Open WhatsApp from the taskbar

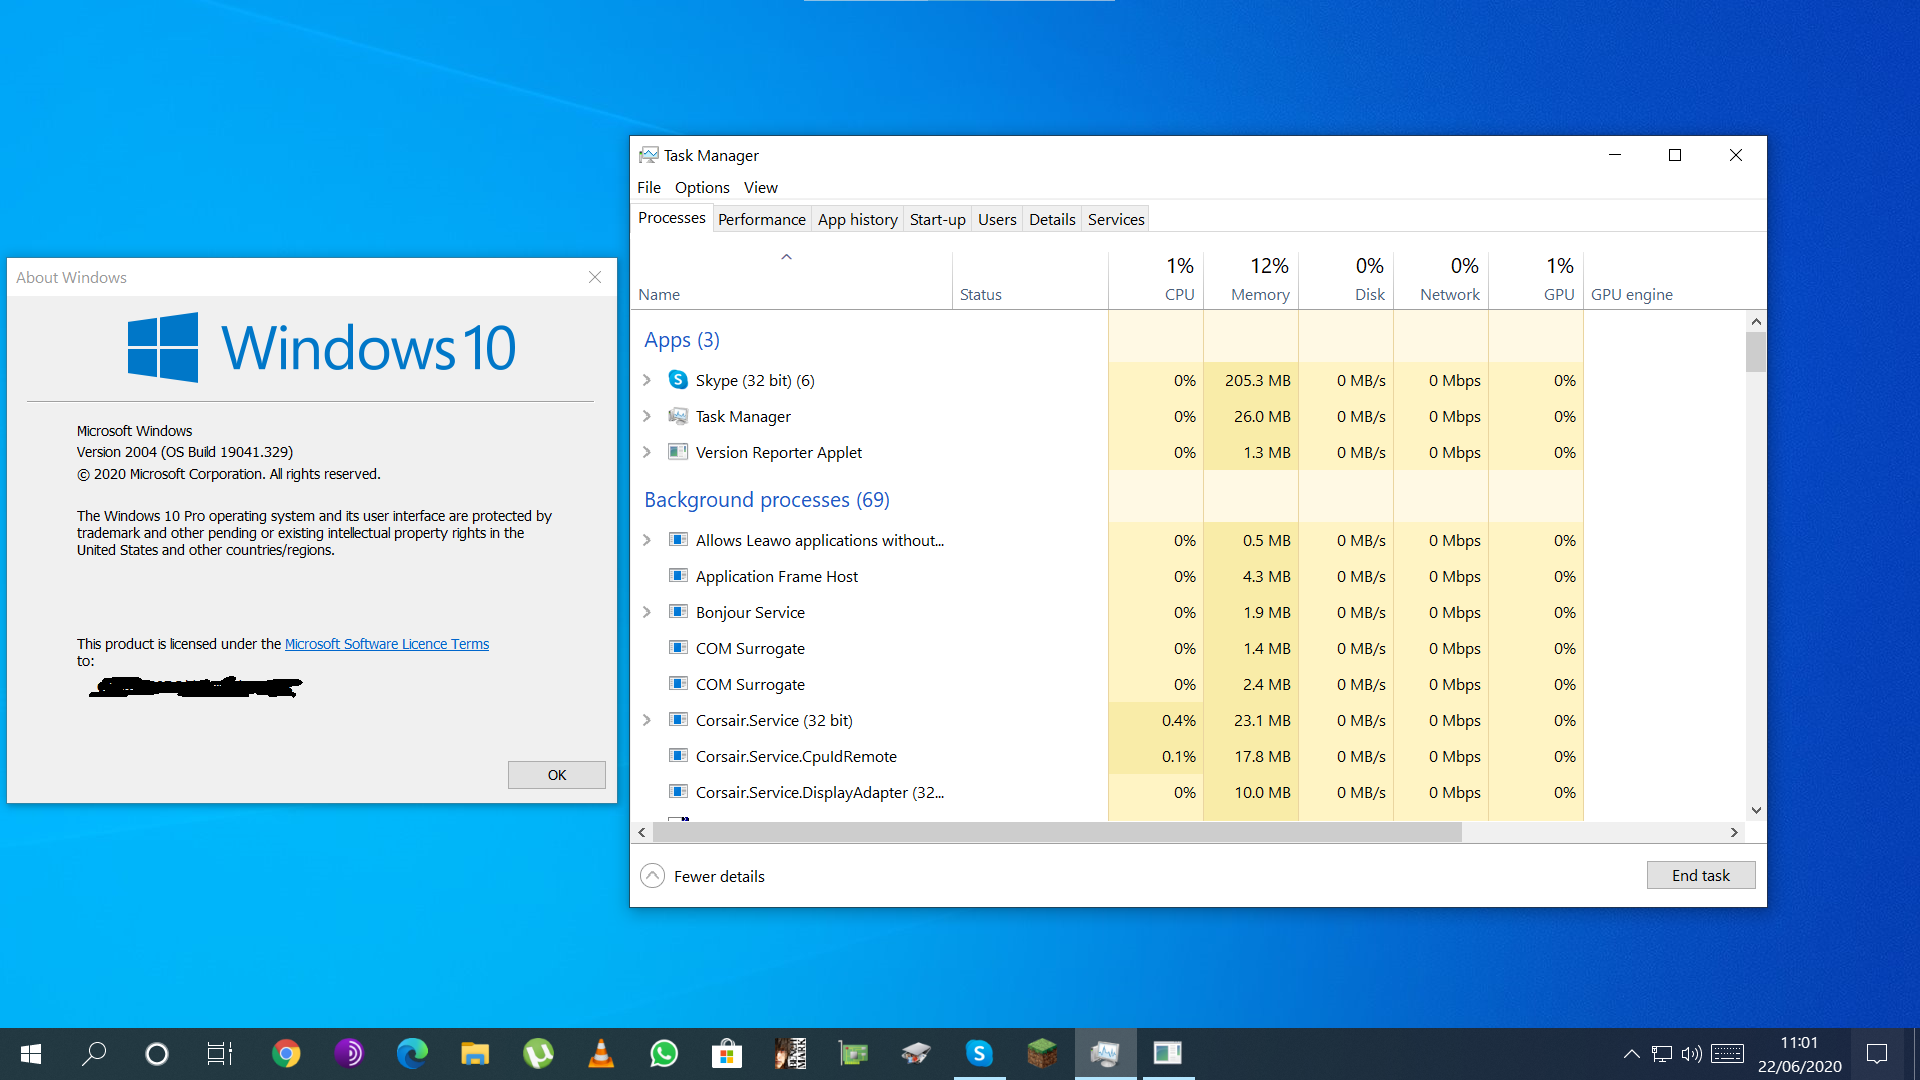point(664,1054)
